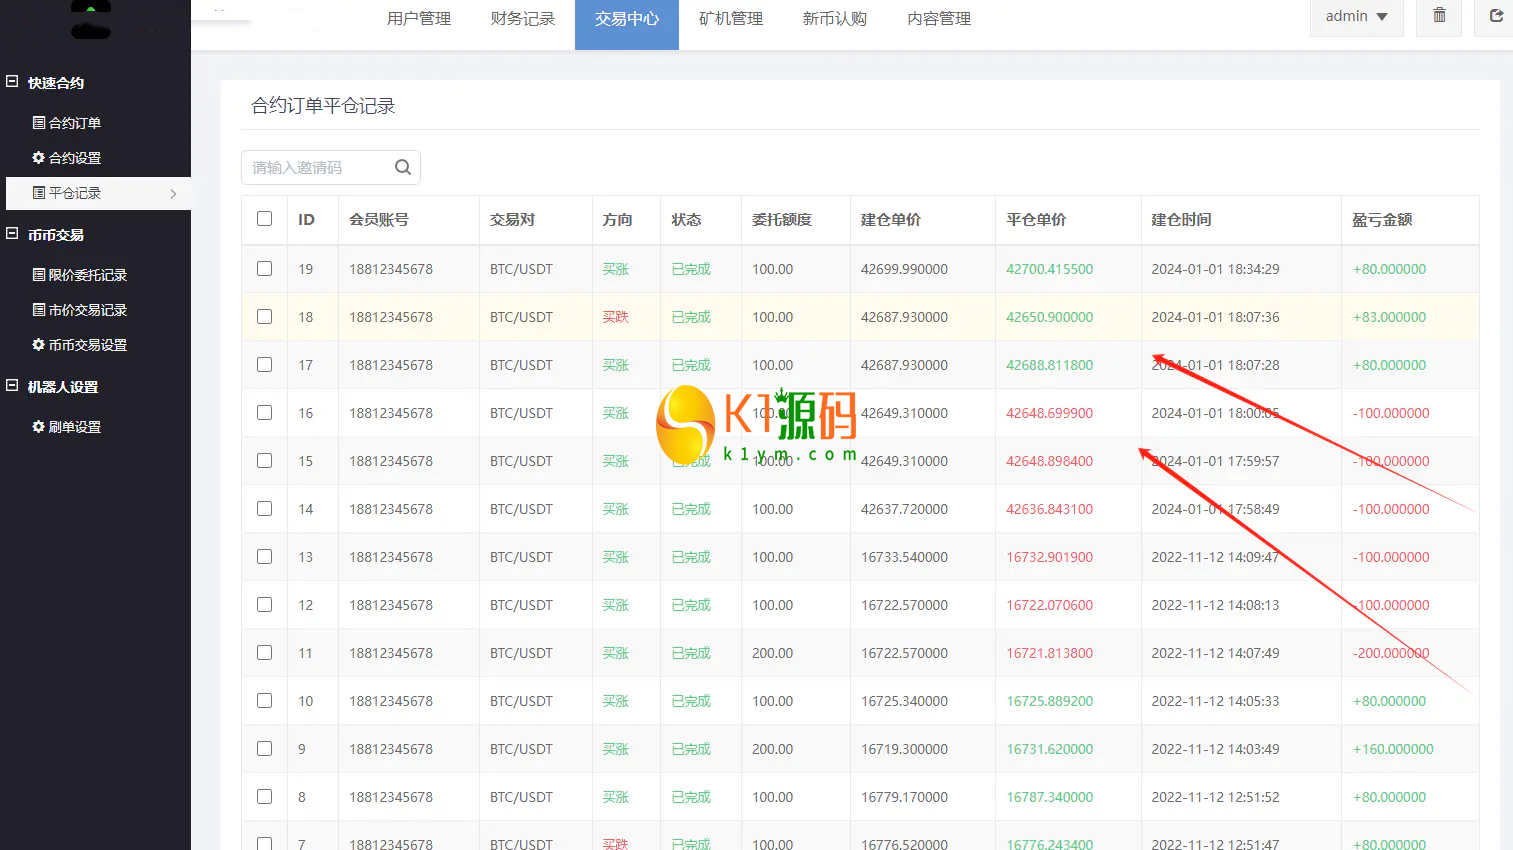Screen dimensions: 1513x850
Task: Open 市价交易记录 in the sidebar
Action: 88,310
